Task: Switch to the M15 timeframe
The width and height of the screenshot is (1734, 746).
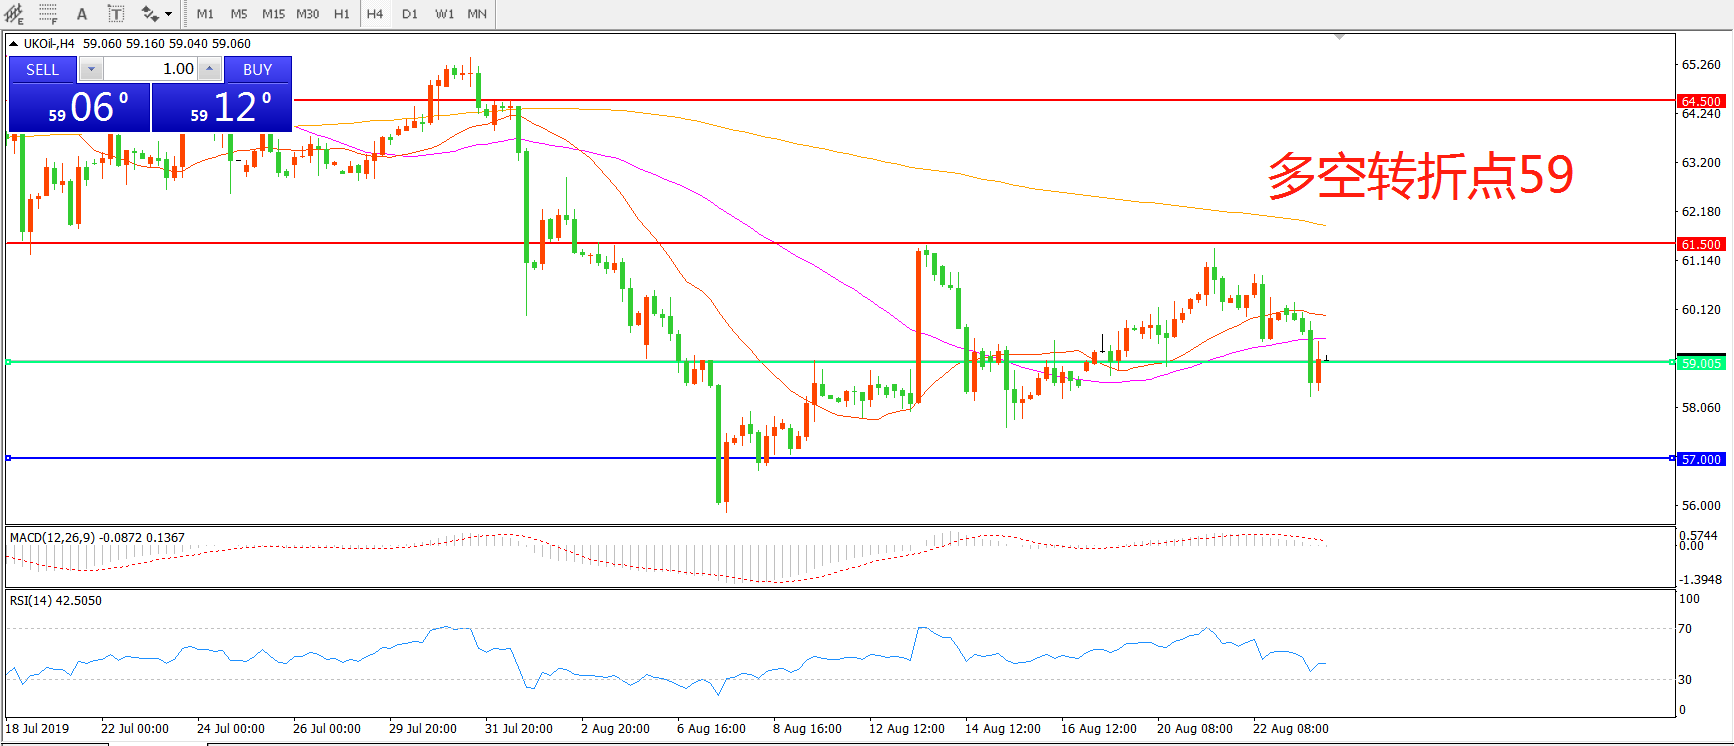Action: pos(273,14)
